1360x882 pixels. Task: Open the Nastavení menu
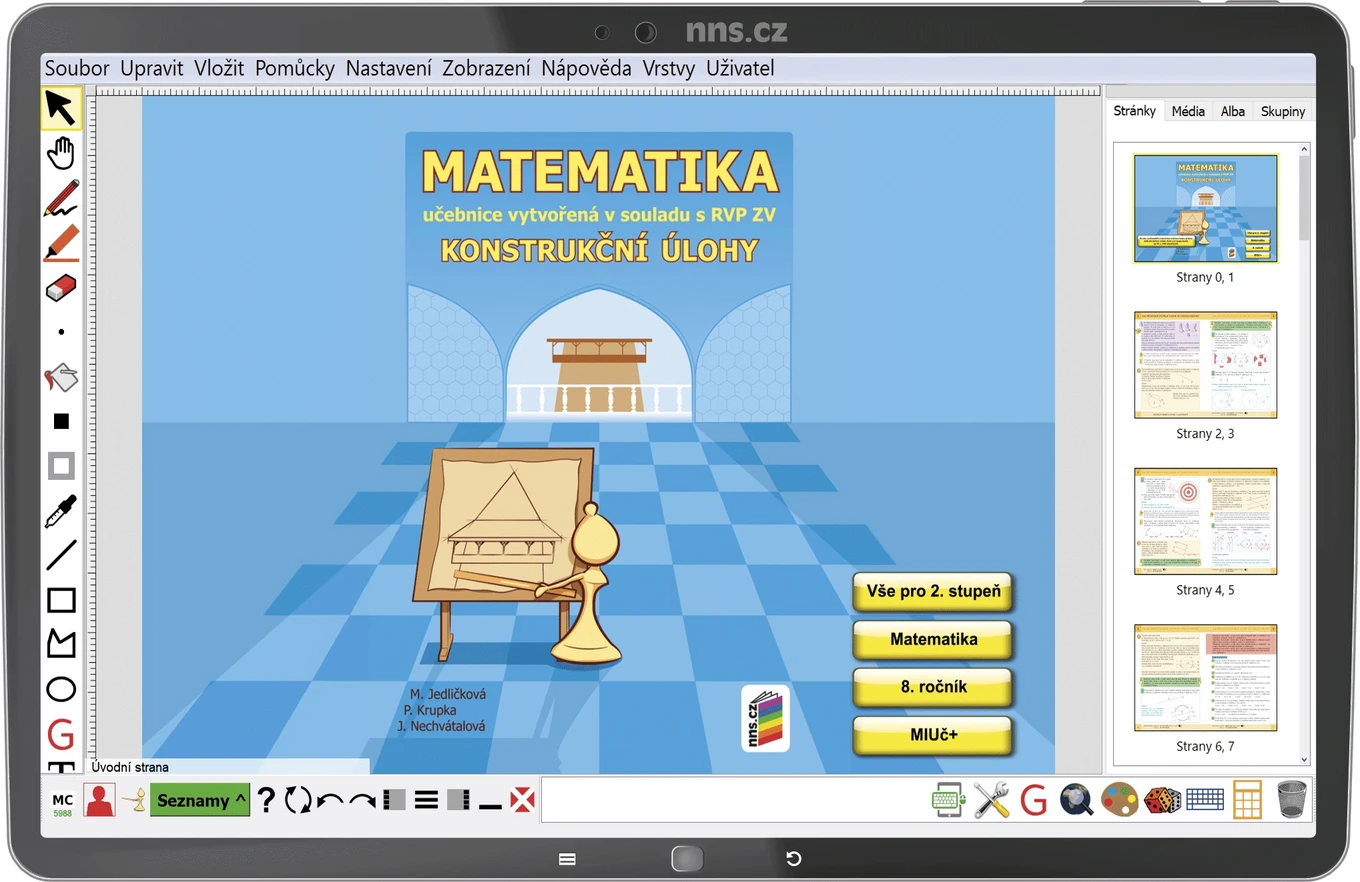point(389,68)
